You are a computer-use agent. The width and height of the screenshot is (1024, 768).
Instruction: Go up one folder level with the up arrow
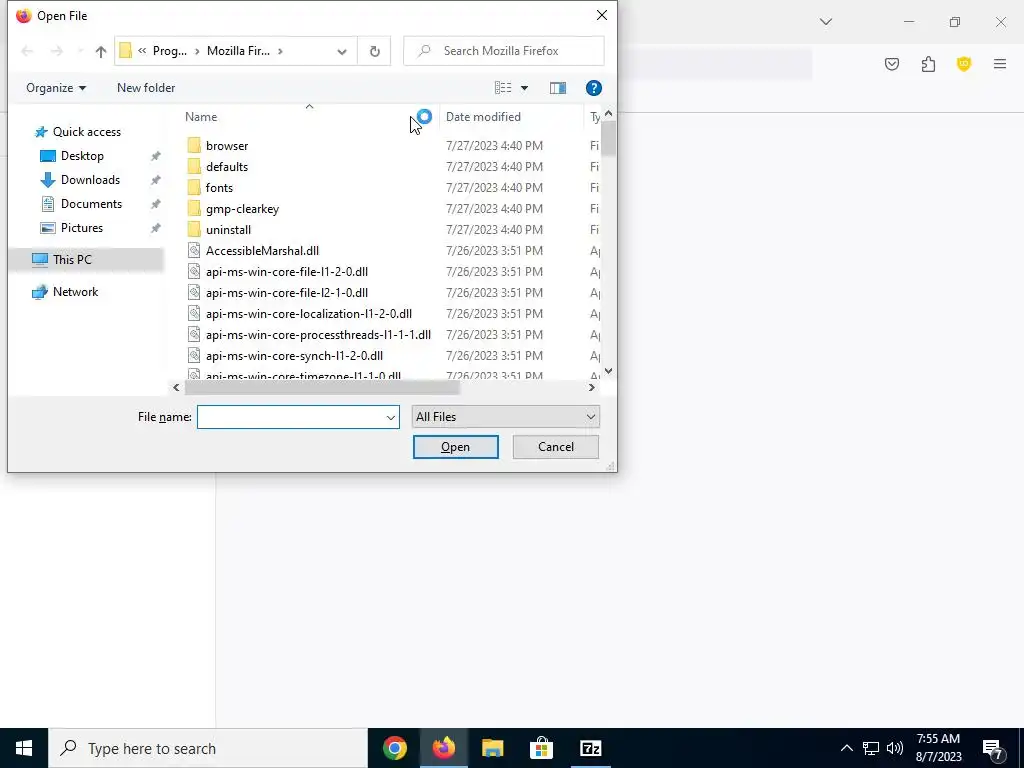(101, 52)
